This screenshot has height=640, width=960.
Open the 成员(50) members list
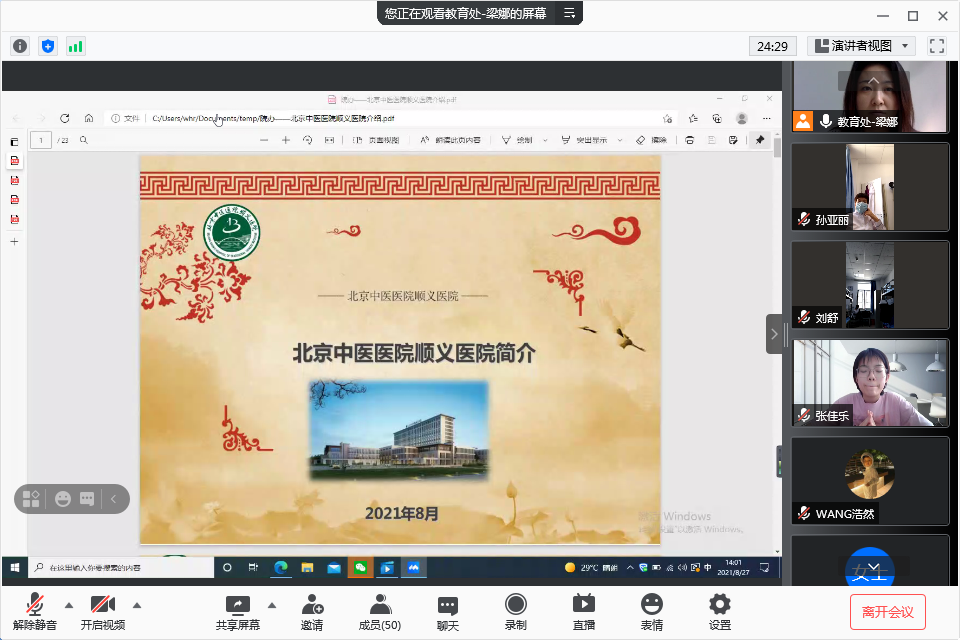coord(380,612)
